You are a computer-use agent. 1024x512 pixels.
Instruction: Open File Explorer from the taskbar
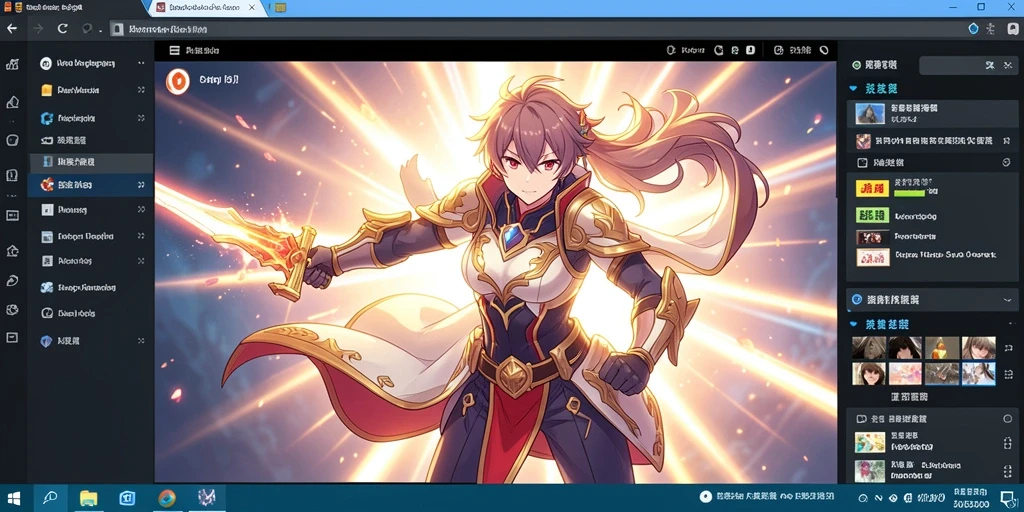88,498
